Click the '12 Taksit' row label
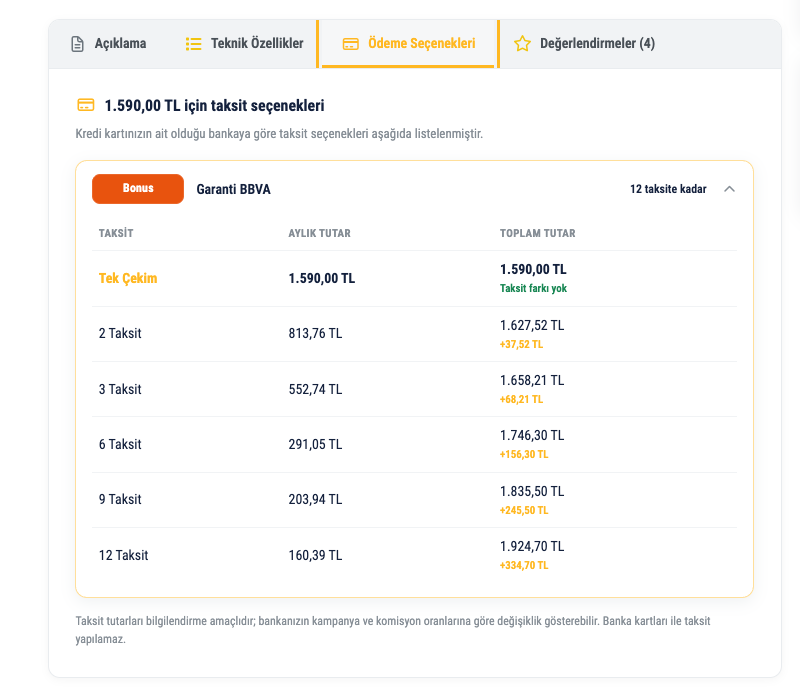800x696 pixels. click(123, 555)
